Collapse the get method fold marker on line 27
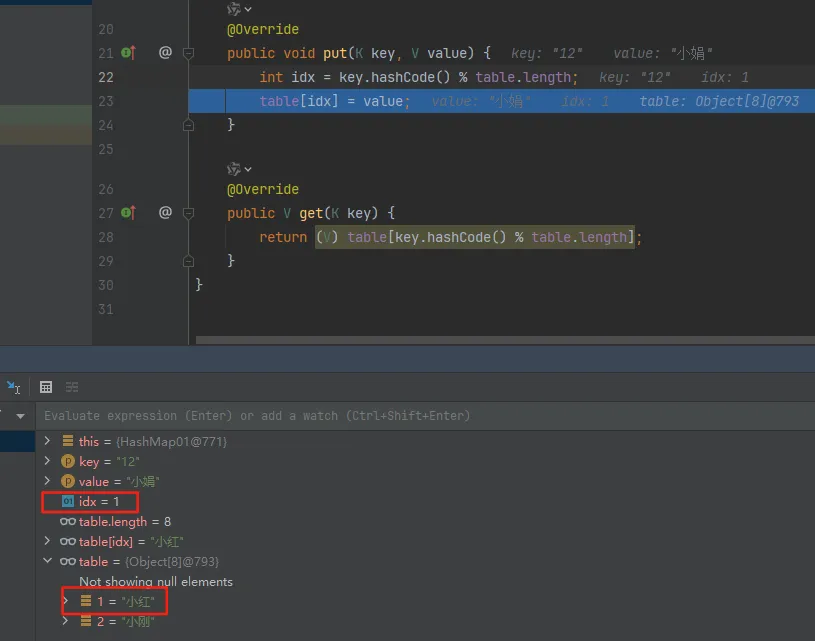 point(189,213)
